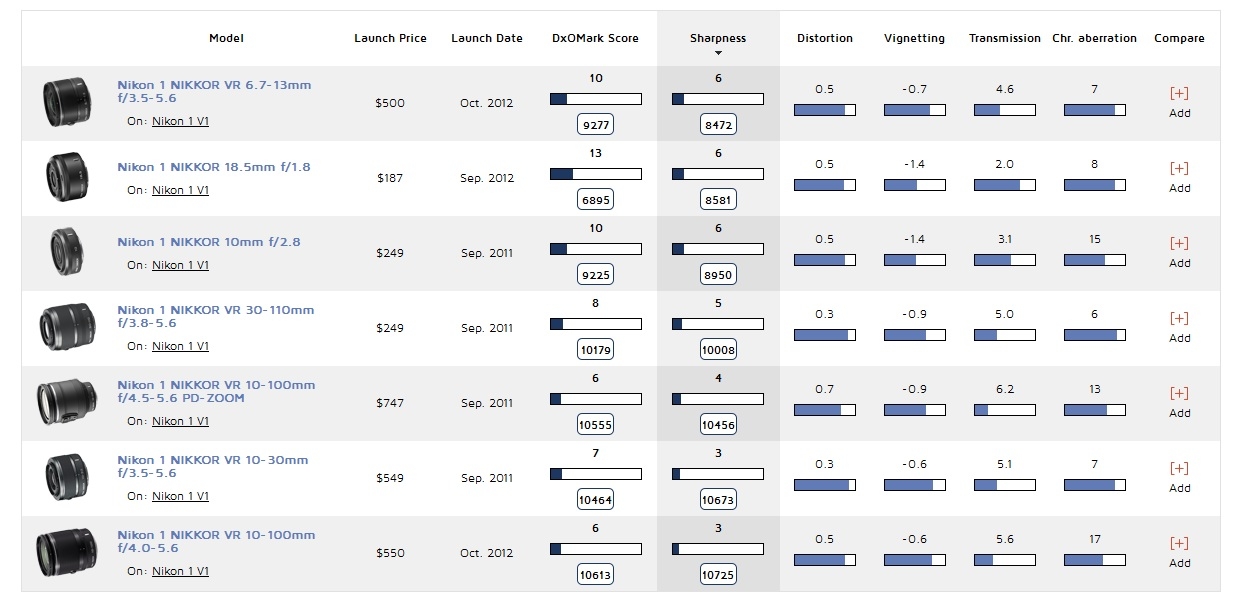The width and height of the screenshot is (1239, 609).
Task: Sort by Sharpness column header
Action: coord(718,38)
